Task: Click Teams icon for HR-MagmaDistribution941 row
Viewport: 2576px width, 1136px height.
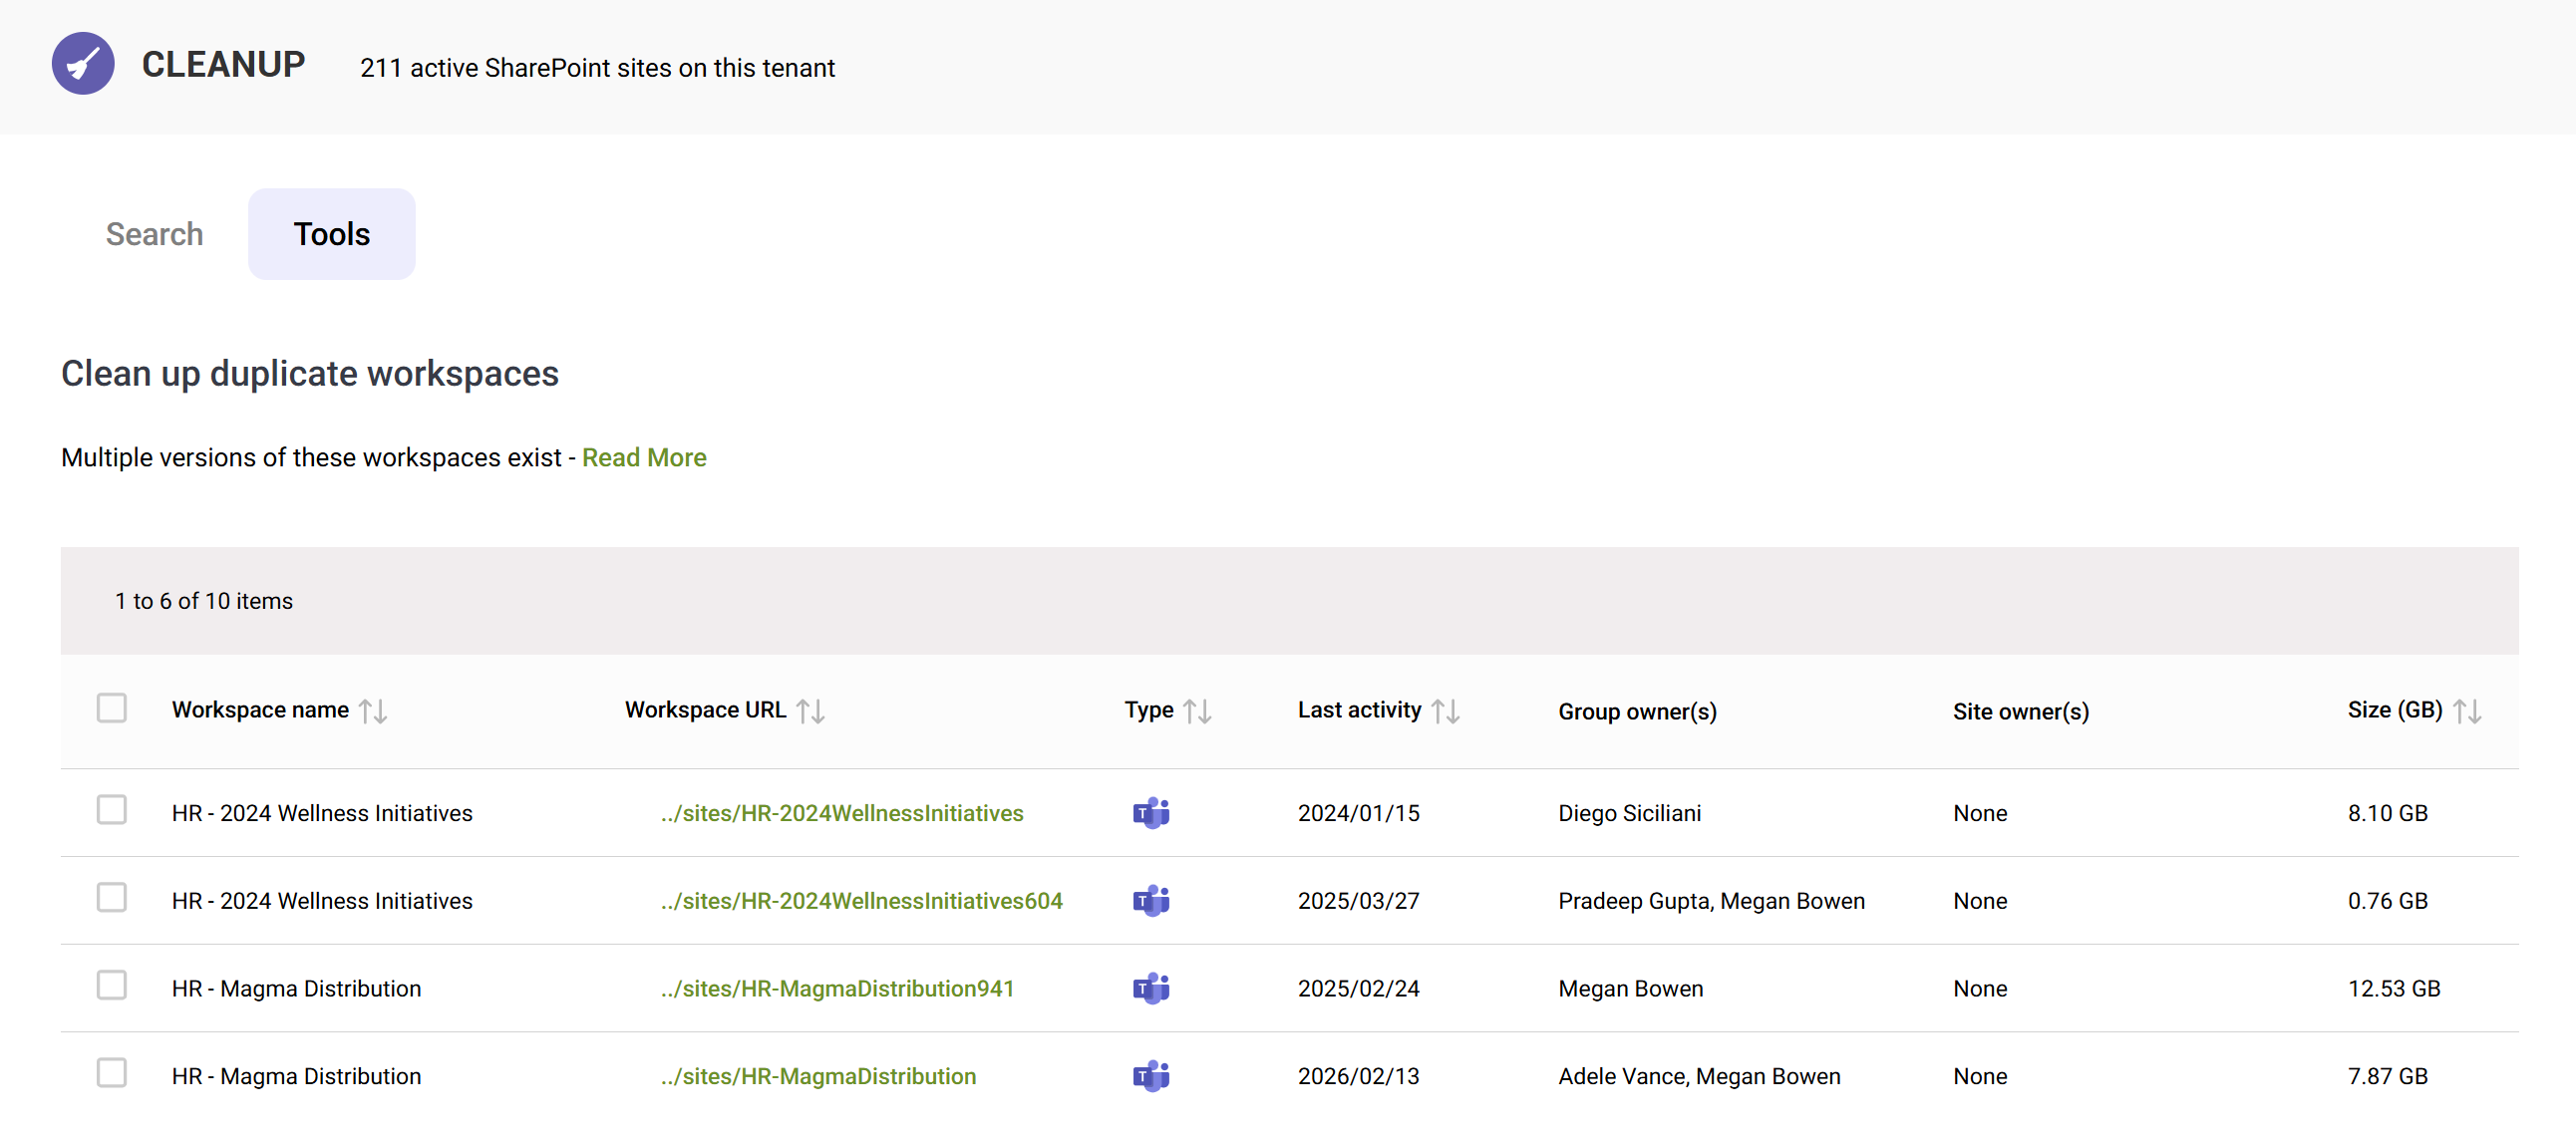Action: (1150, 988)
